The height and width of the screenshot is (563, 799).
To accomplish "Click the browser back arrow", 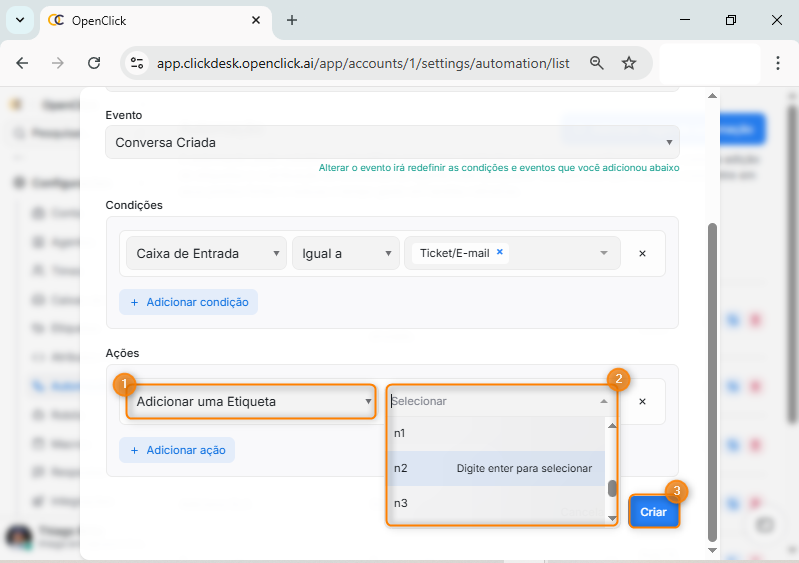I will [x=22, y=63].
